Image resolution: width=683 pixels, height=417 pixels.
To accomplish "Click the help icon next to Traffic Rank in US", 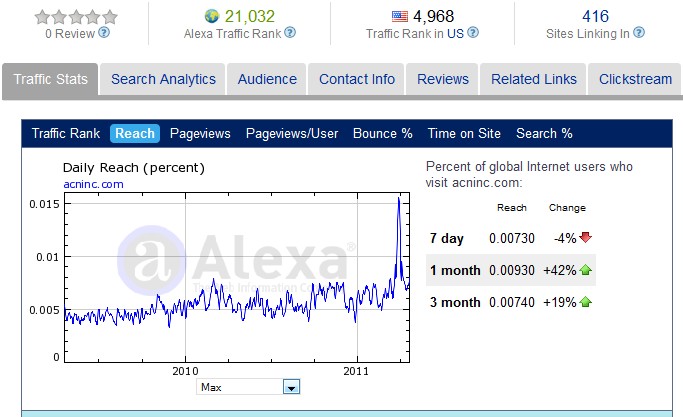I will 473,33.
